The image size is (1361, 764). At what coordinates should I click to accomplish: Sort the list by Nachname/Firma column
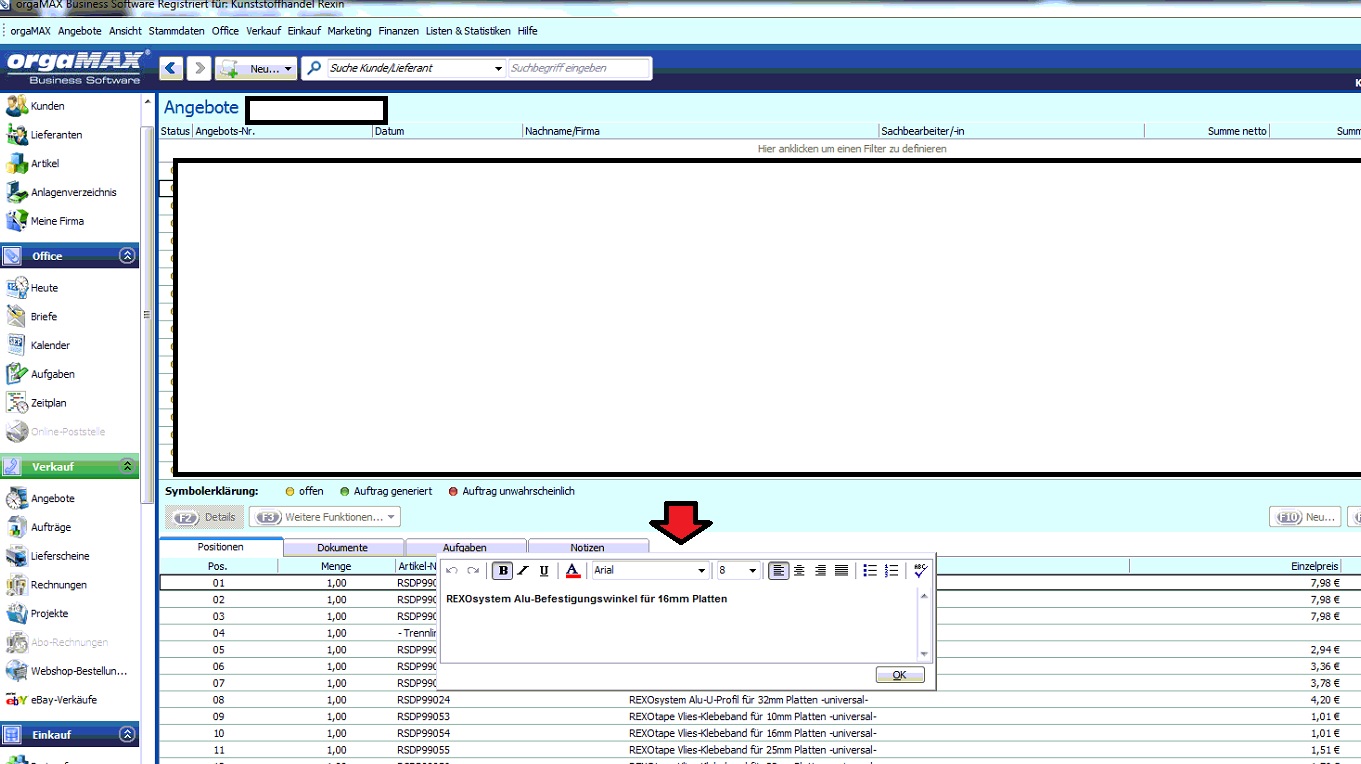[x=700, y=131]
